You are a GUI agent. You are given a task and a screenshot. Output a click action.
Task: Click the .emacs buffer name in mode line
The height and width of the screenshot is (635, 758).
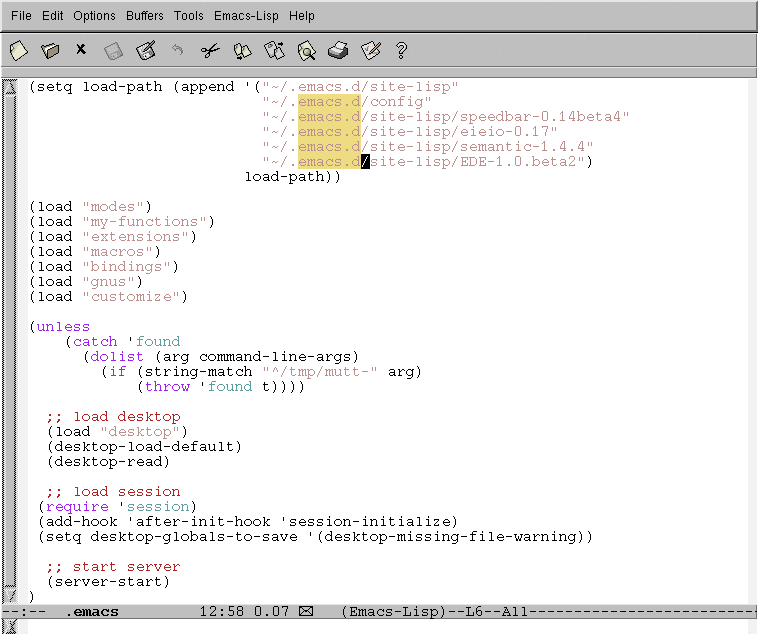[x=92, y=612]
